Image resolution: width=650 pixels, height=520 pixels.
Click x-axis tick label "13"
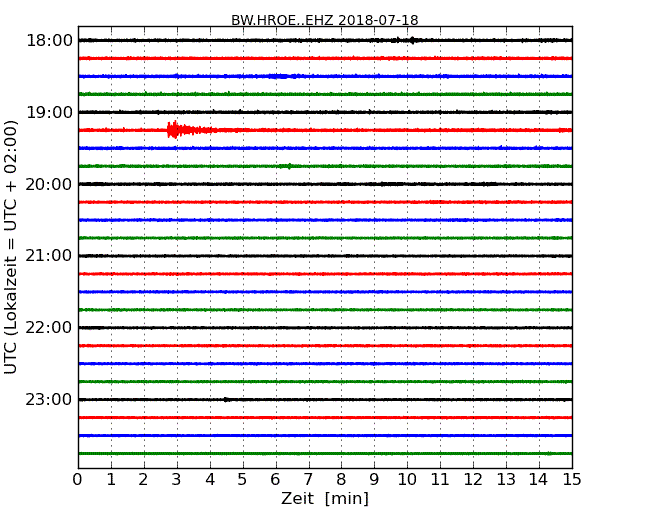[506, 479]
